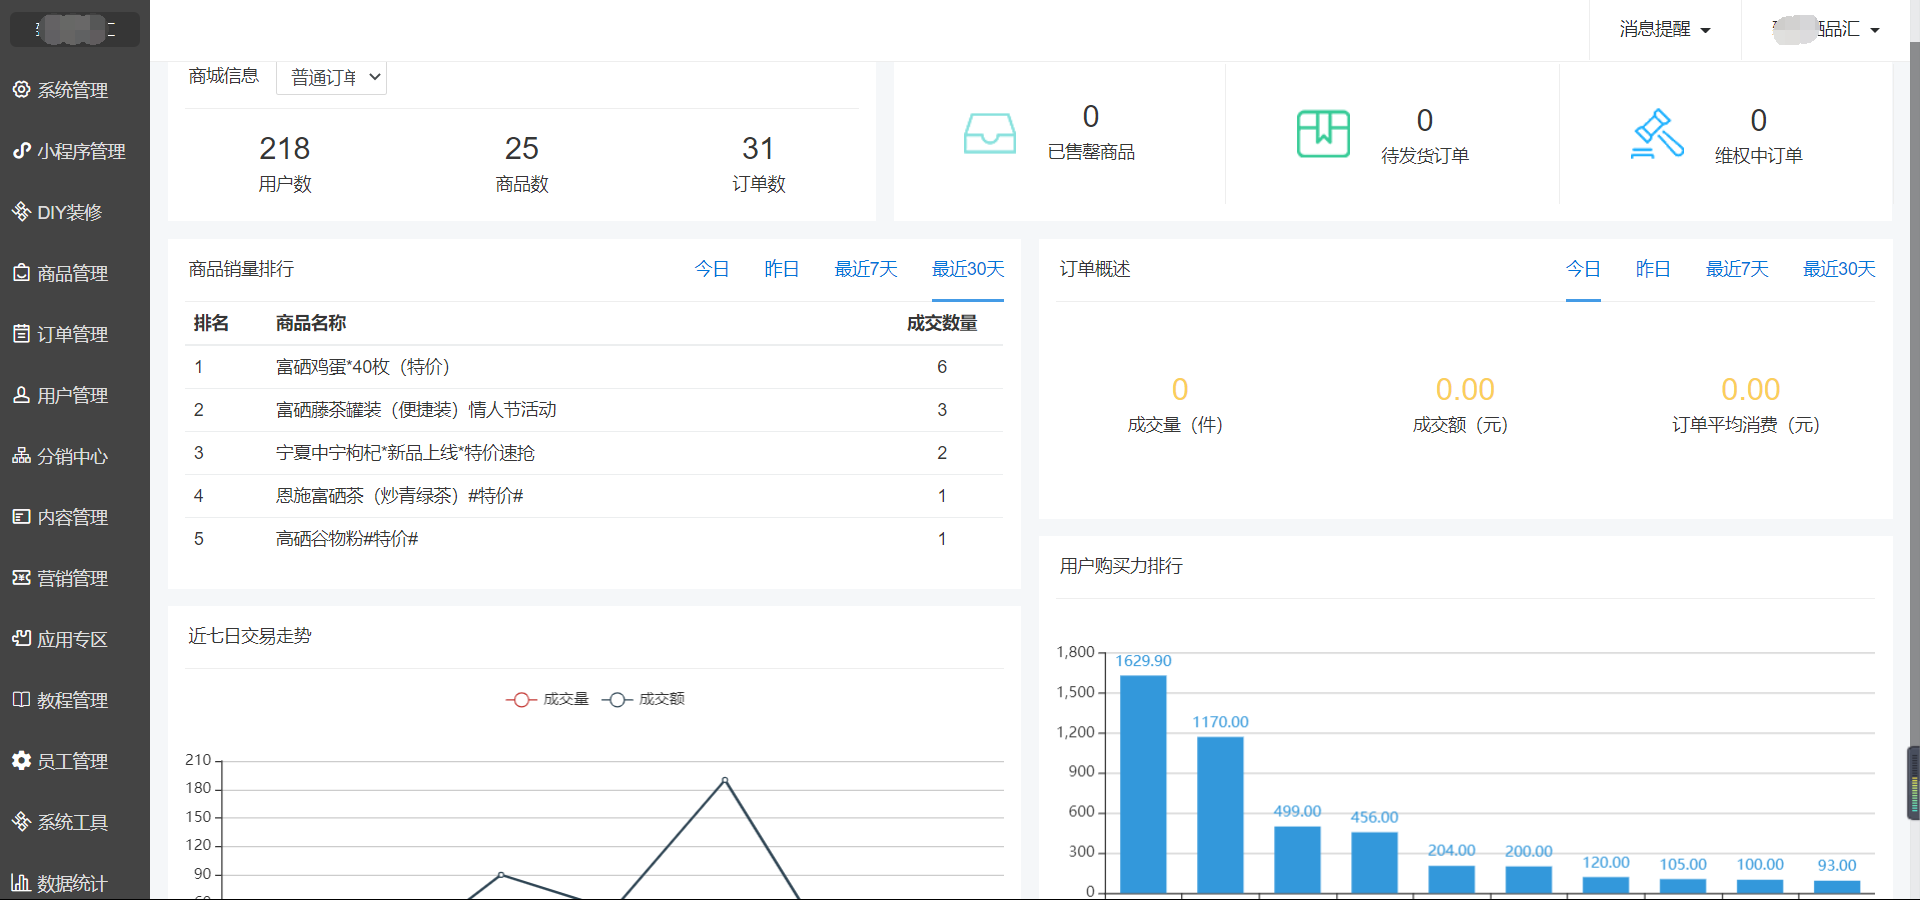
Task: Open 用户管理 menu in sidebar
Action: coord(75,395)
